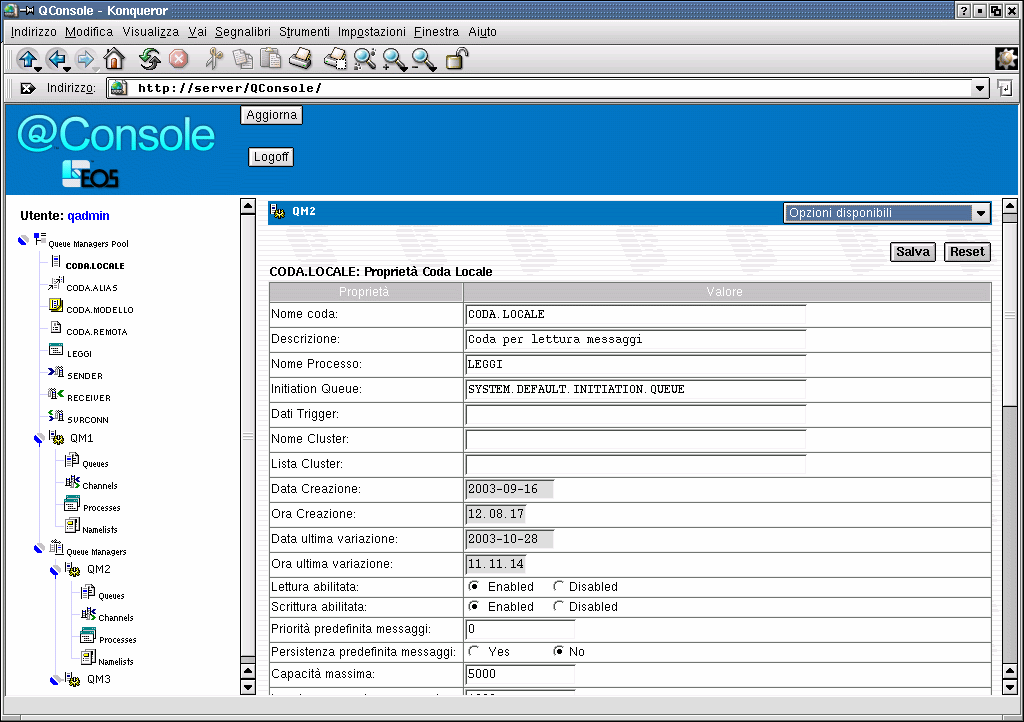The height and width of the screenshot is (722, 1024).
Task: Click the main panel's vertical scrollbar
Action: click(x=1009, y=500)
